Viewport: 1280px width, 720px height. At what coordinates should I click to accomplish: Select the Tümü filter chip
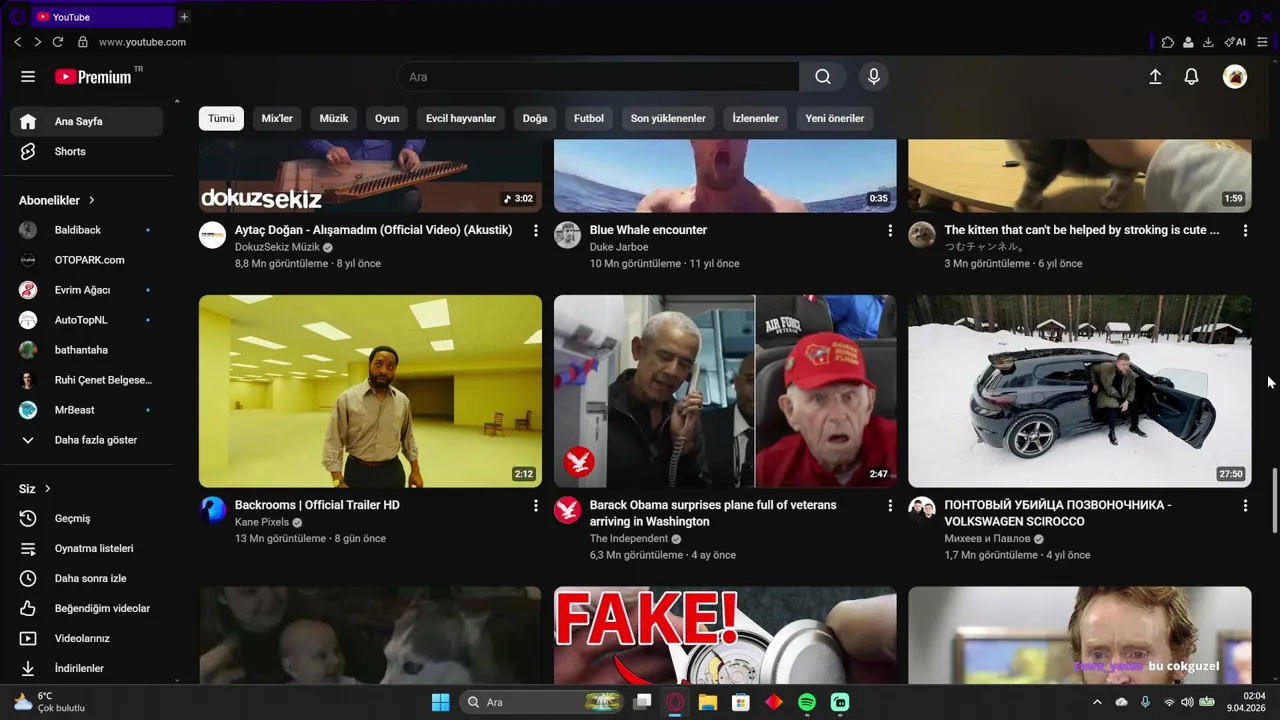[x=221, y=118]
